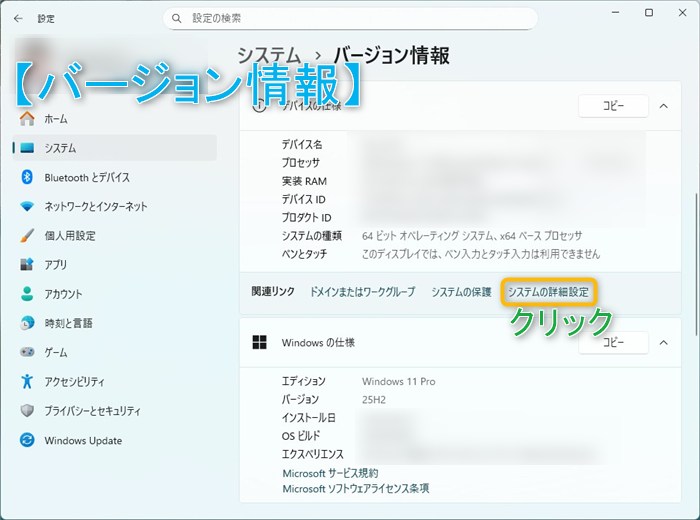Click the アクセシビリティ figure icon
700x520 pixels.
[x=27, y=382]
